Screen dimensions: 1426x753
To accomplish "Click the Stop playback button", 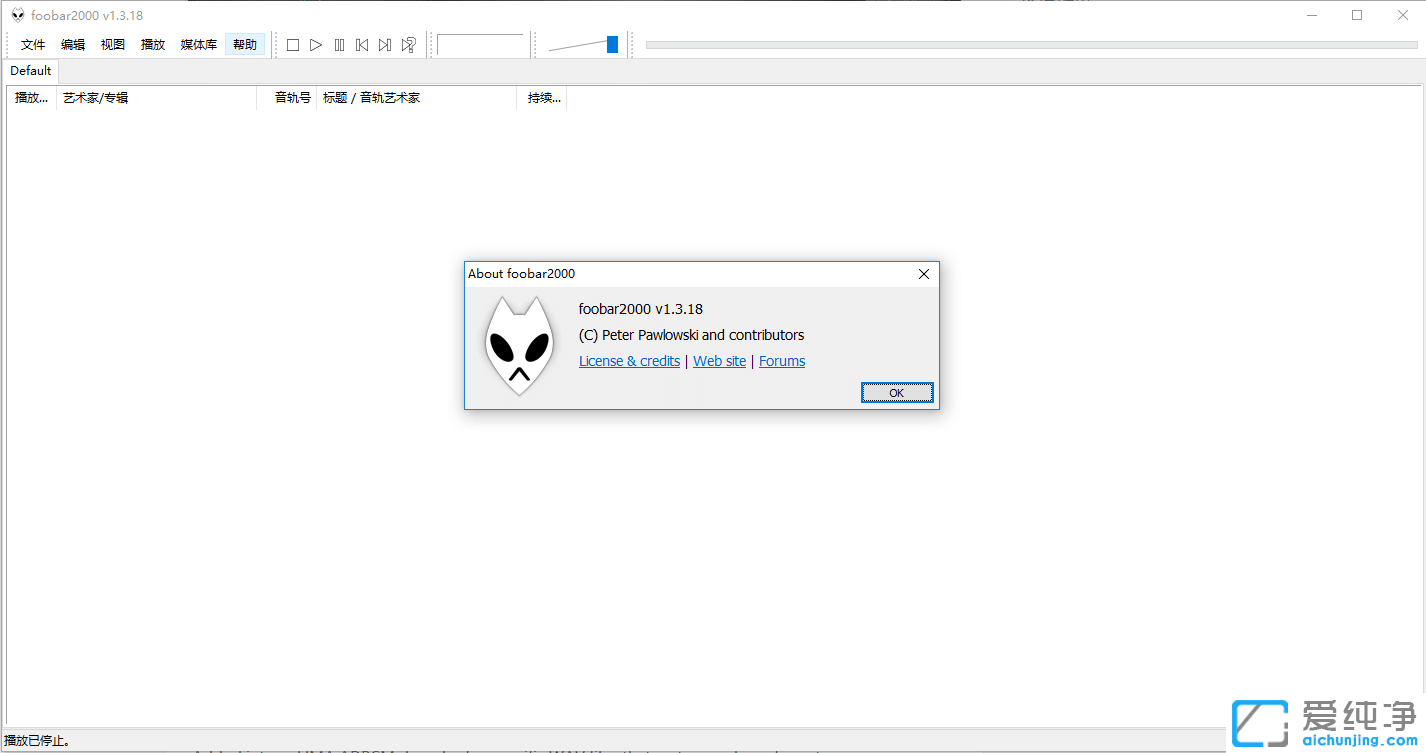I will click(x=293, y=45).
